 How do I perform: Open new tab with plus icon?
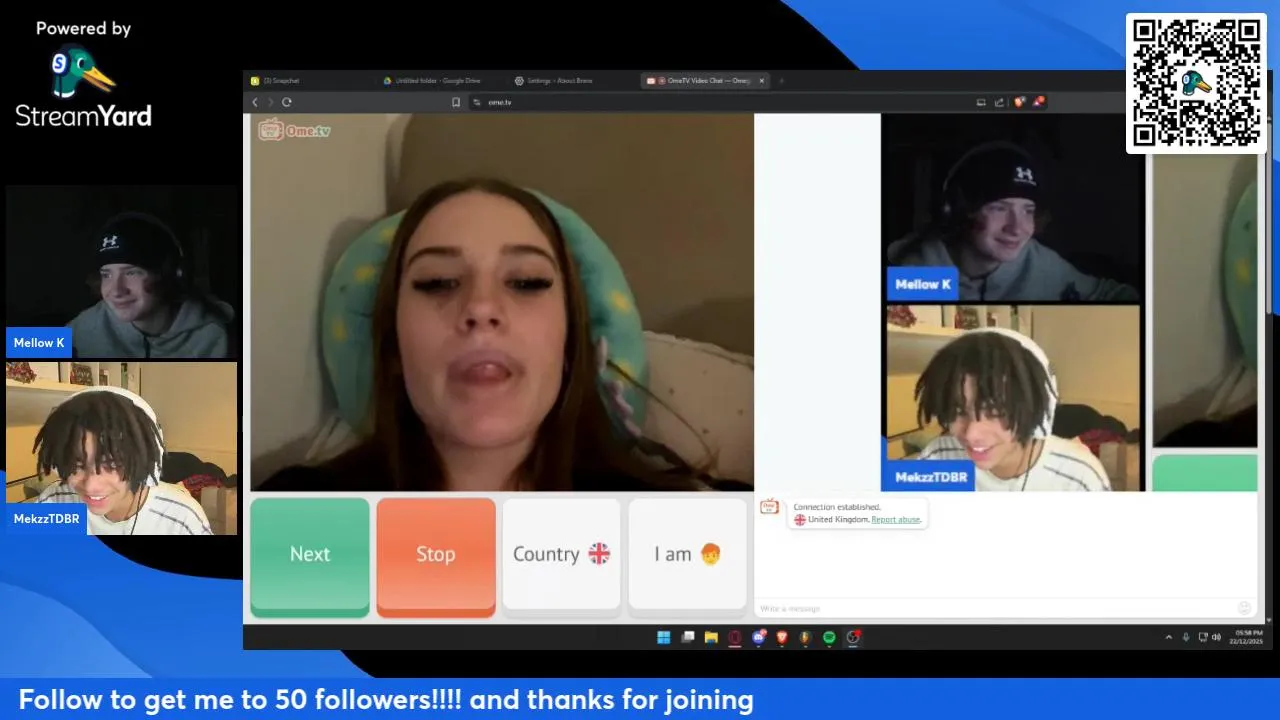click(781, 81)
